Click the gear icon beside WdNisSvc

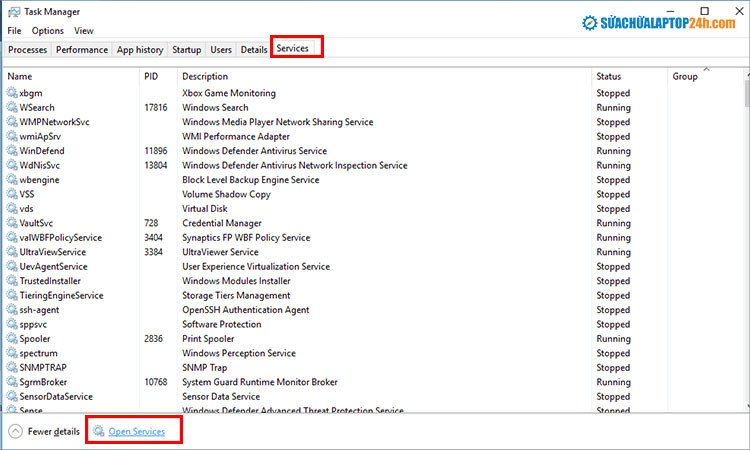point(12,165)
